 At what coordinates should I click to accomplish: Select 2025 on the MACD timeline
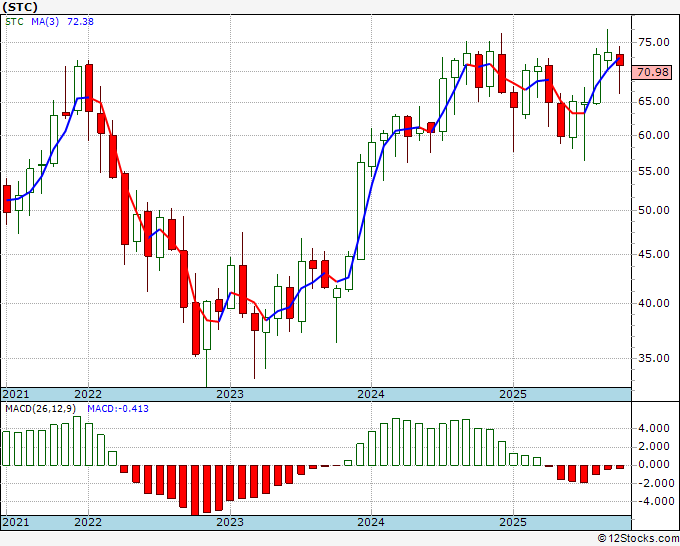(x=513, y=522)
